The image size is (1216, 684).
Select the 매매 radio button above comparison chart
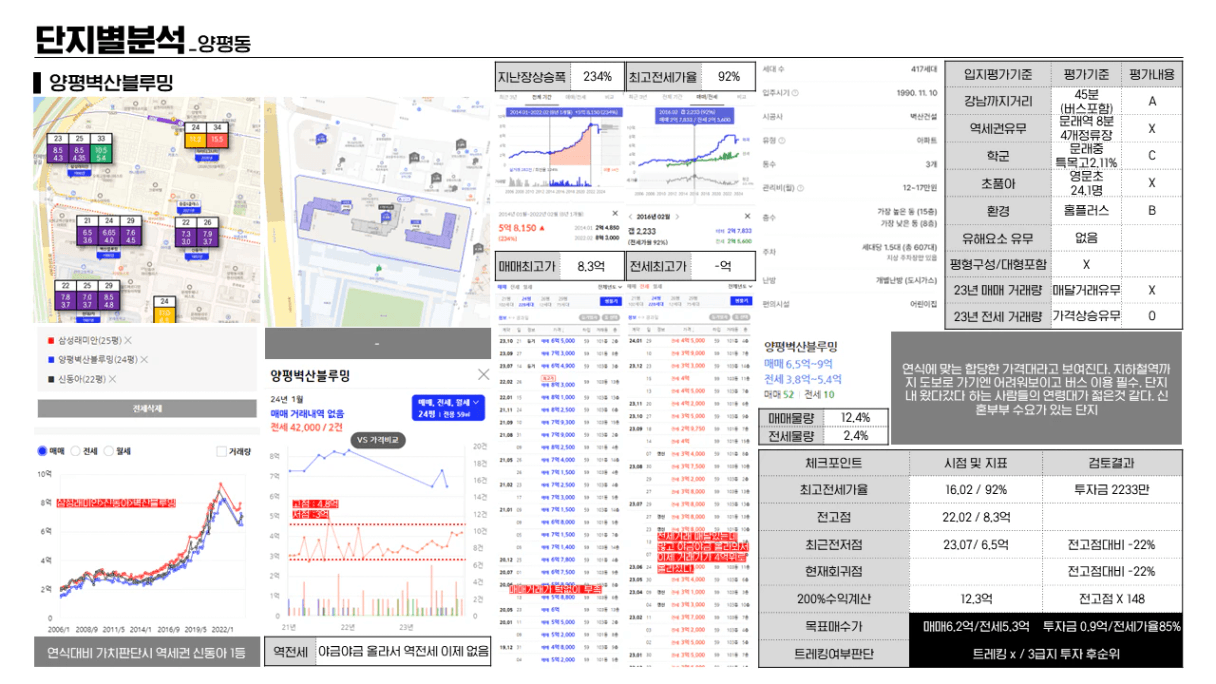42,451
